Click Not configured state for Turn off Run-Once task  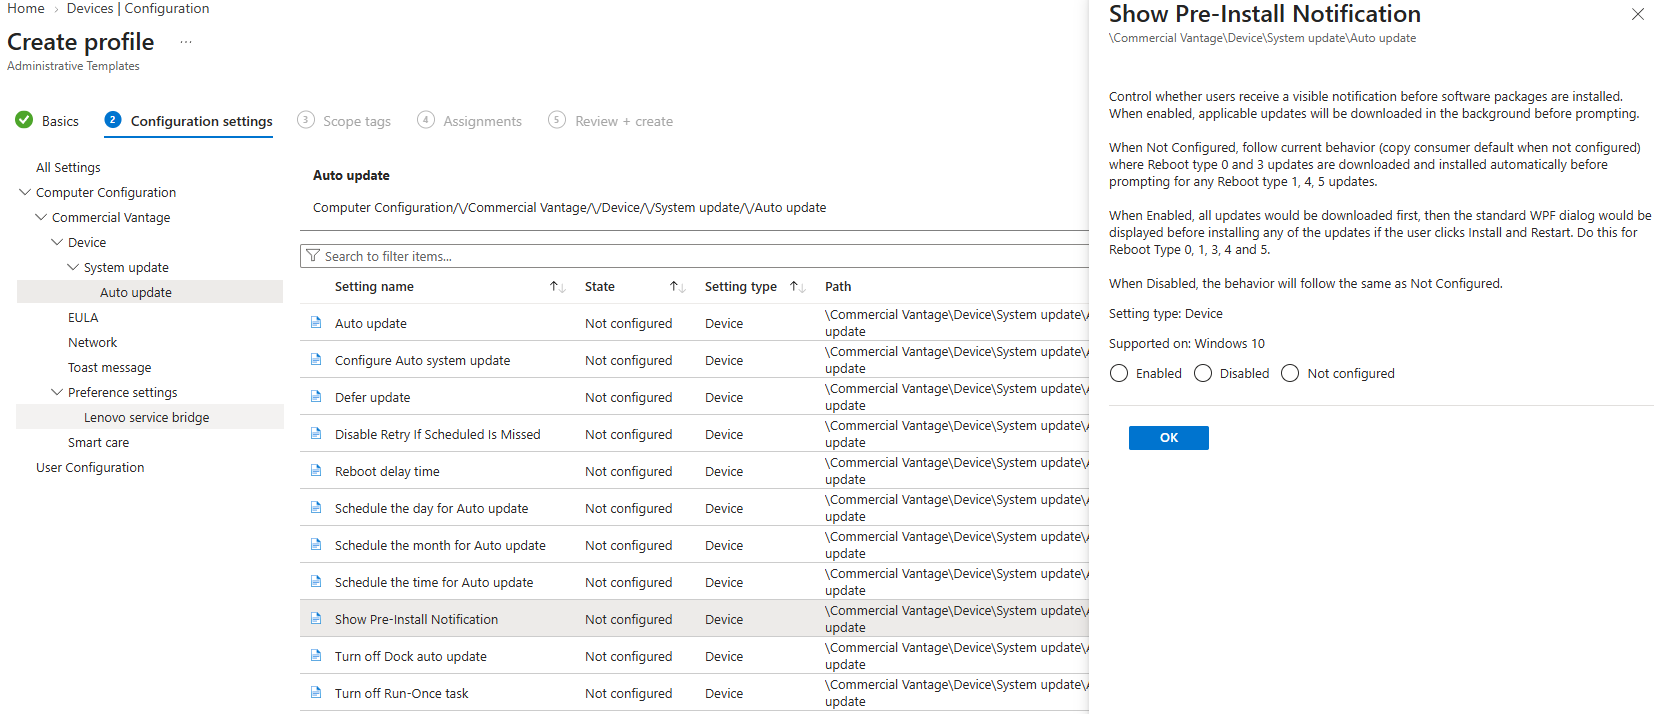[x=628, y=693]
